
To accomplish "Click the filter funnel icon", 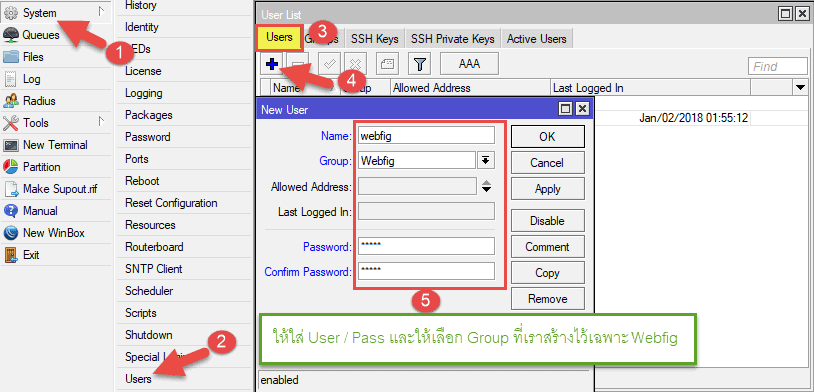I will pyautogui.click(x=420, y=64).
